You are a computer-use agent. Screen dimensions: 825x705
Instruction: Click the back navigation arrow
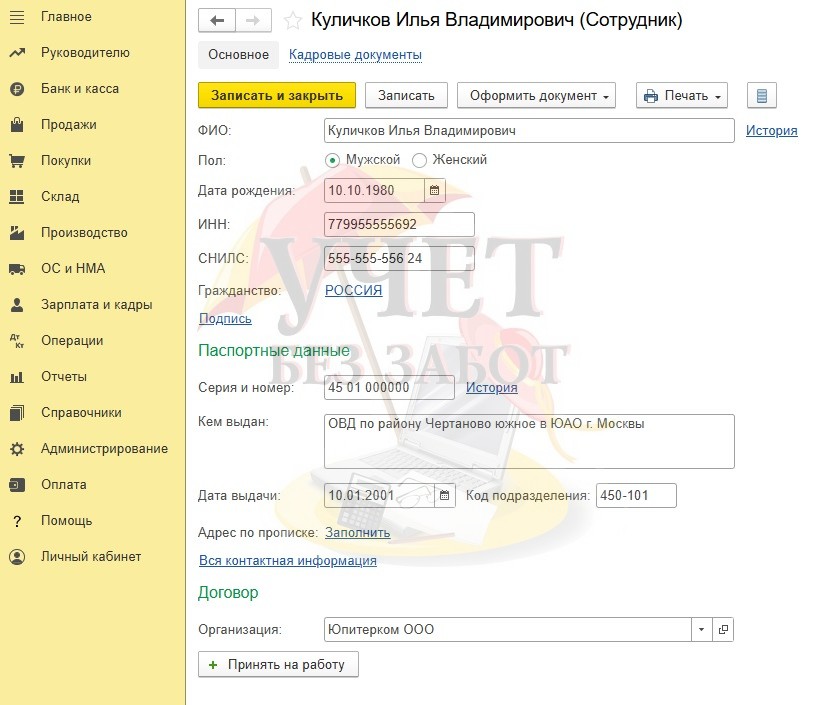(217, 21)
